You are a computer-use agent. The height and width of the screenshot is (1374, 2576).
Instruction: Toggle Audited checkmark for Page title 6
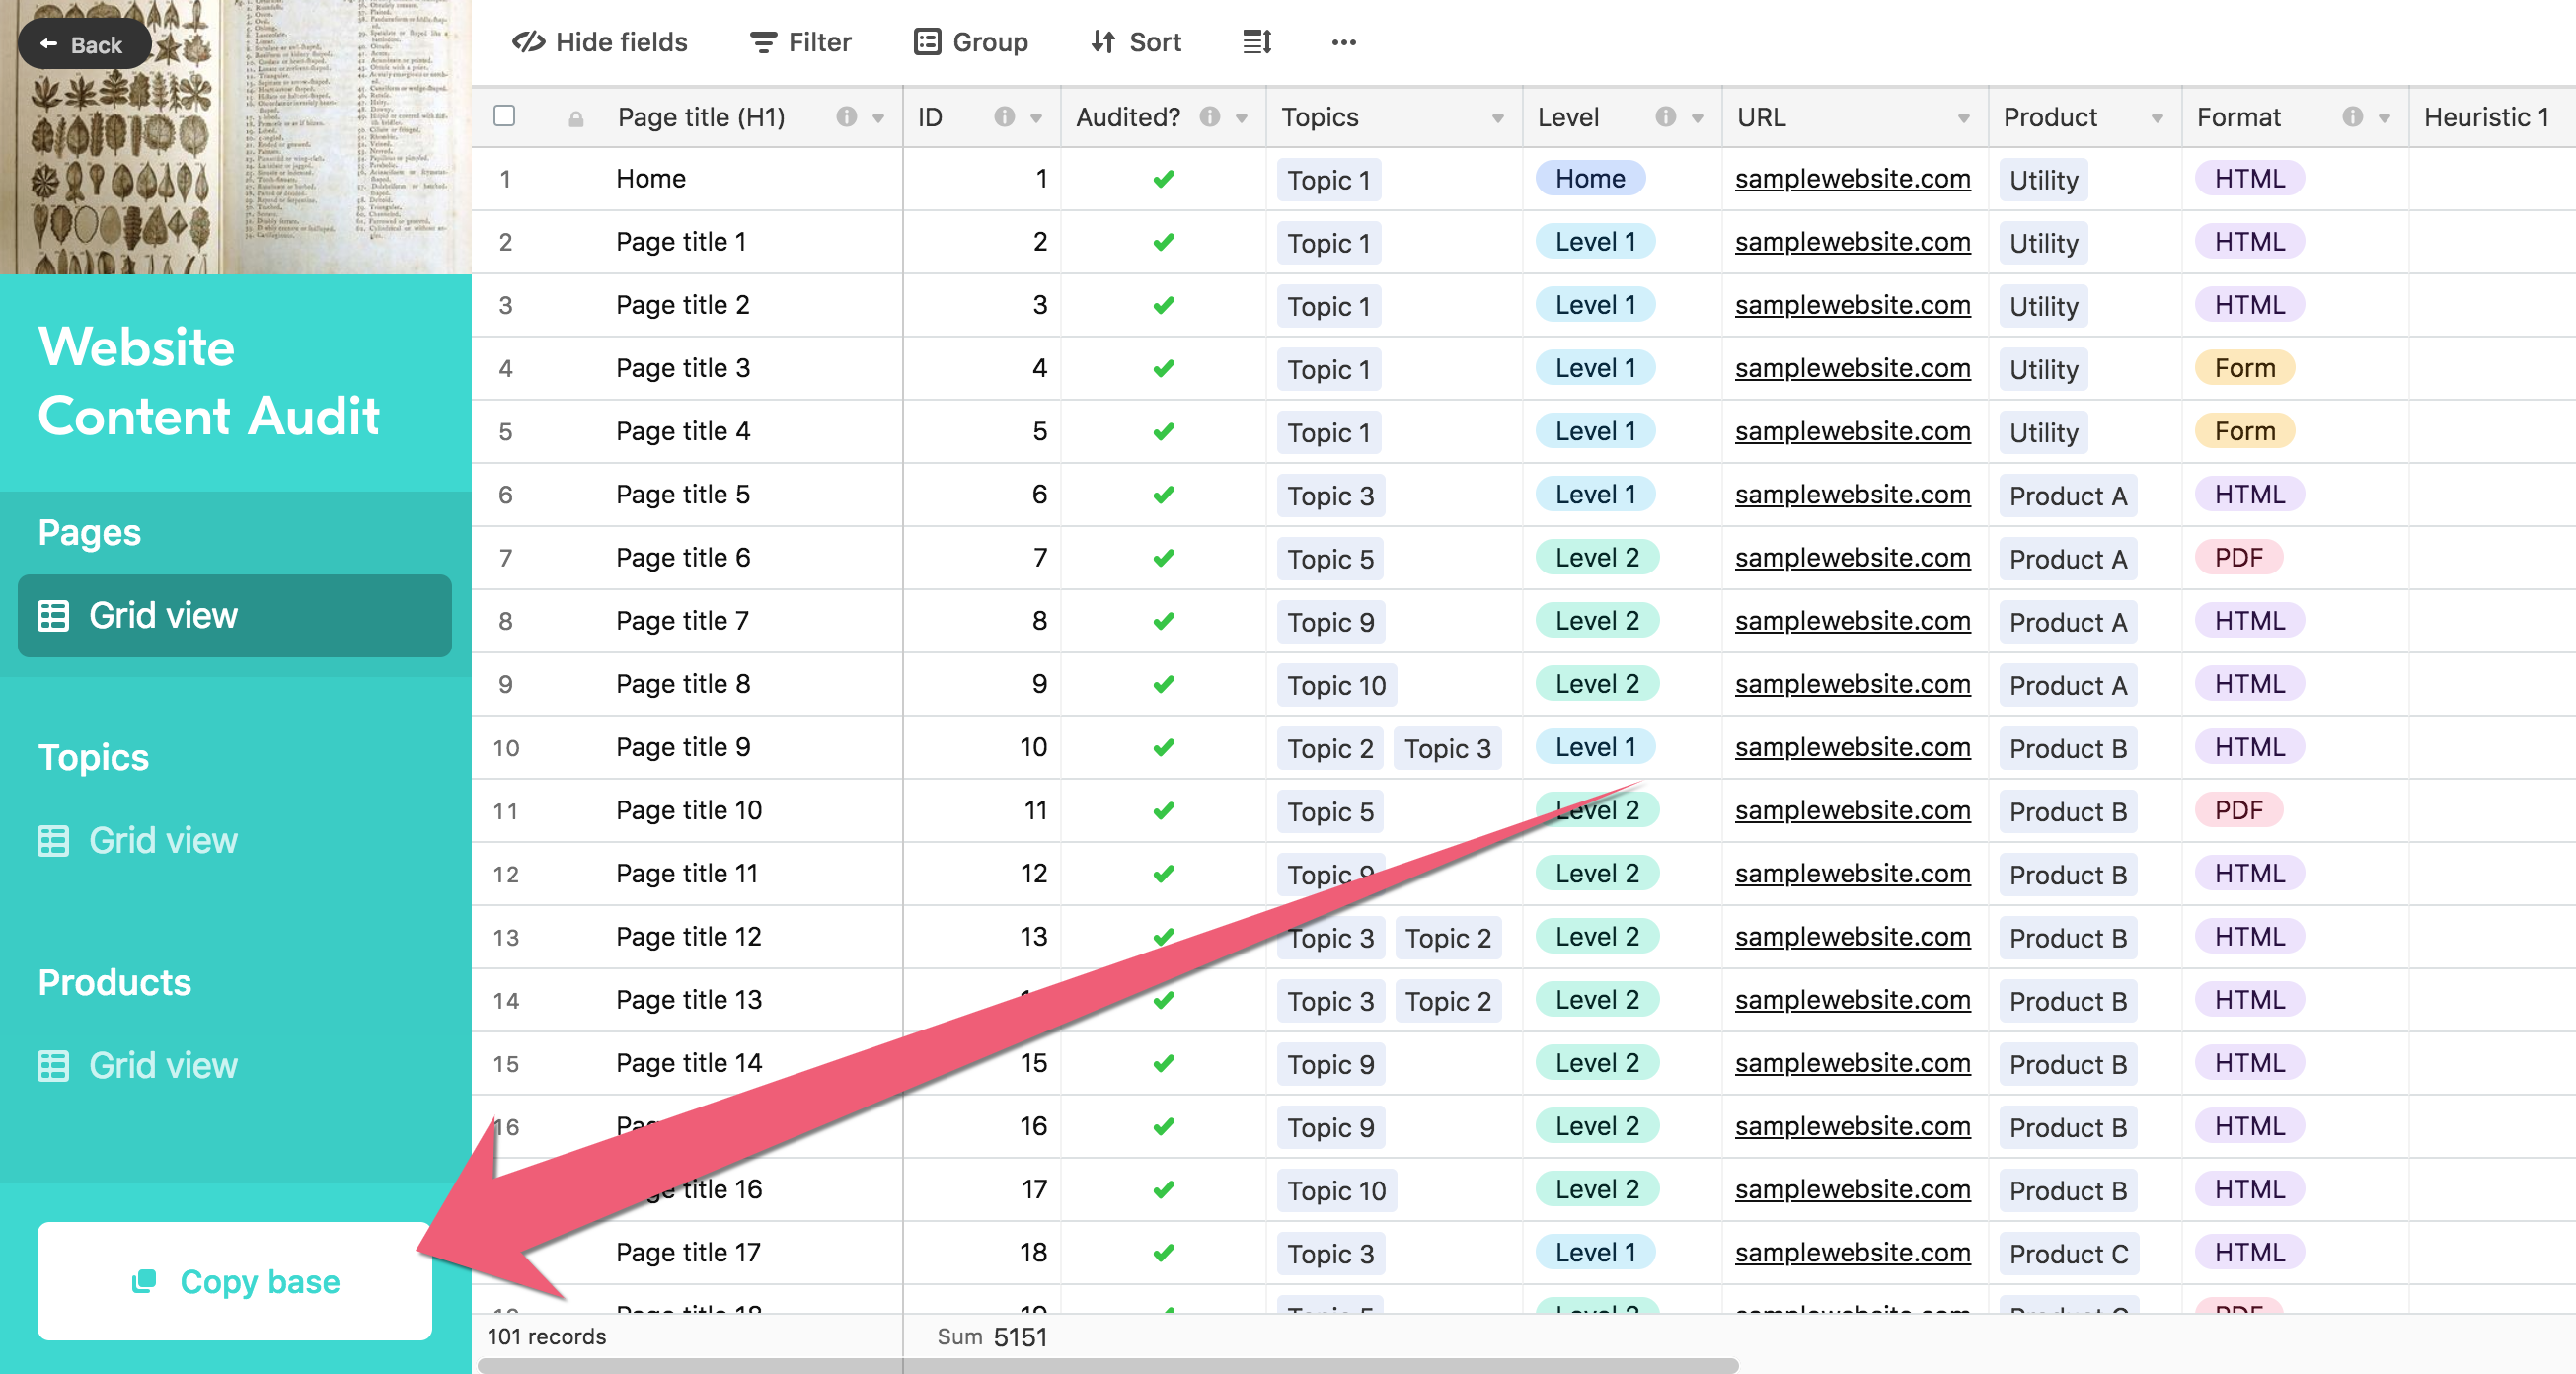(x=1163, y=558)
